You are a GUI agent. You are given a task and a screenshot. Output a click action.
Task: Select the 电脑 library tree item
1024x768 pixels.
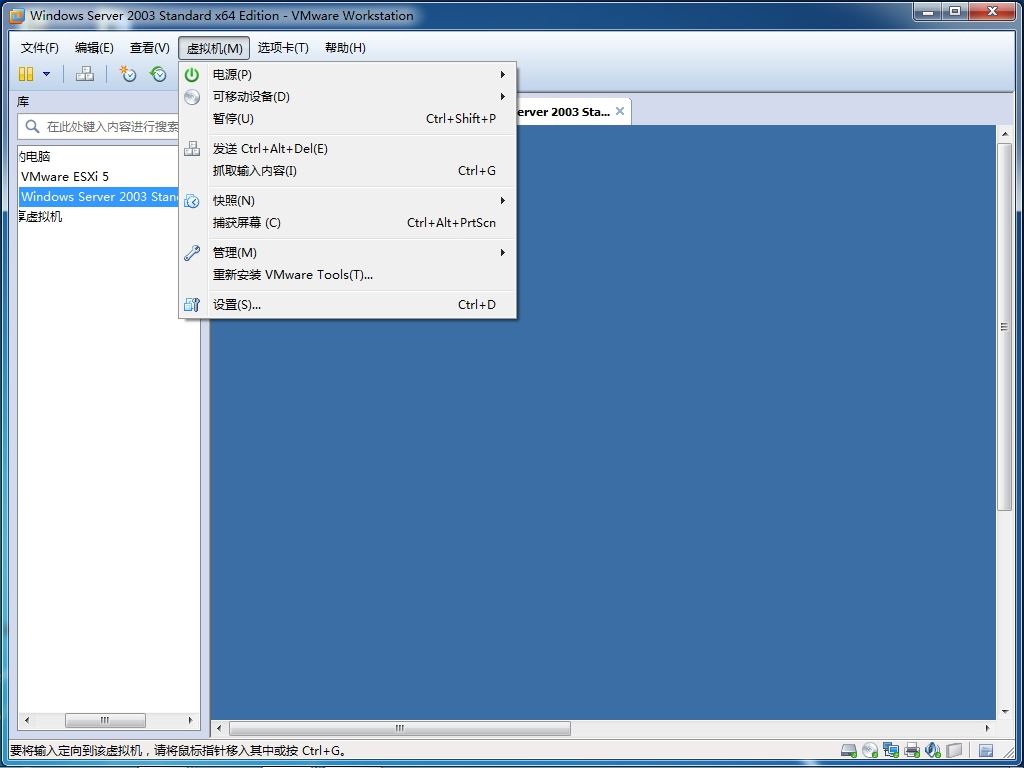(x=34, y=156)
